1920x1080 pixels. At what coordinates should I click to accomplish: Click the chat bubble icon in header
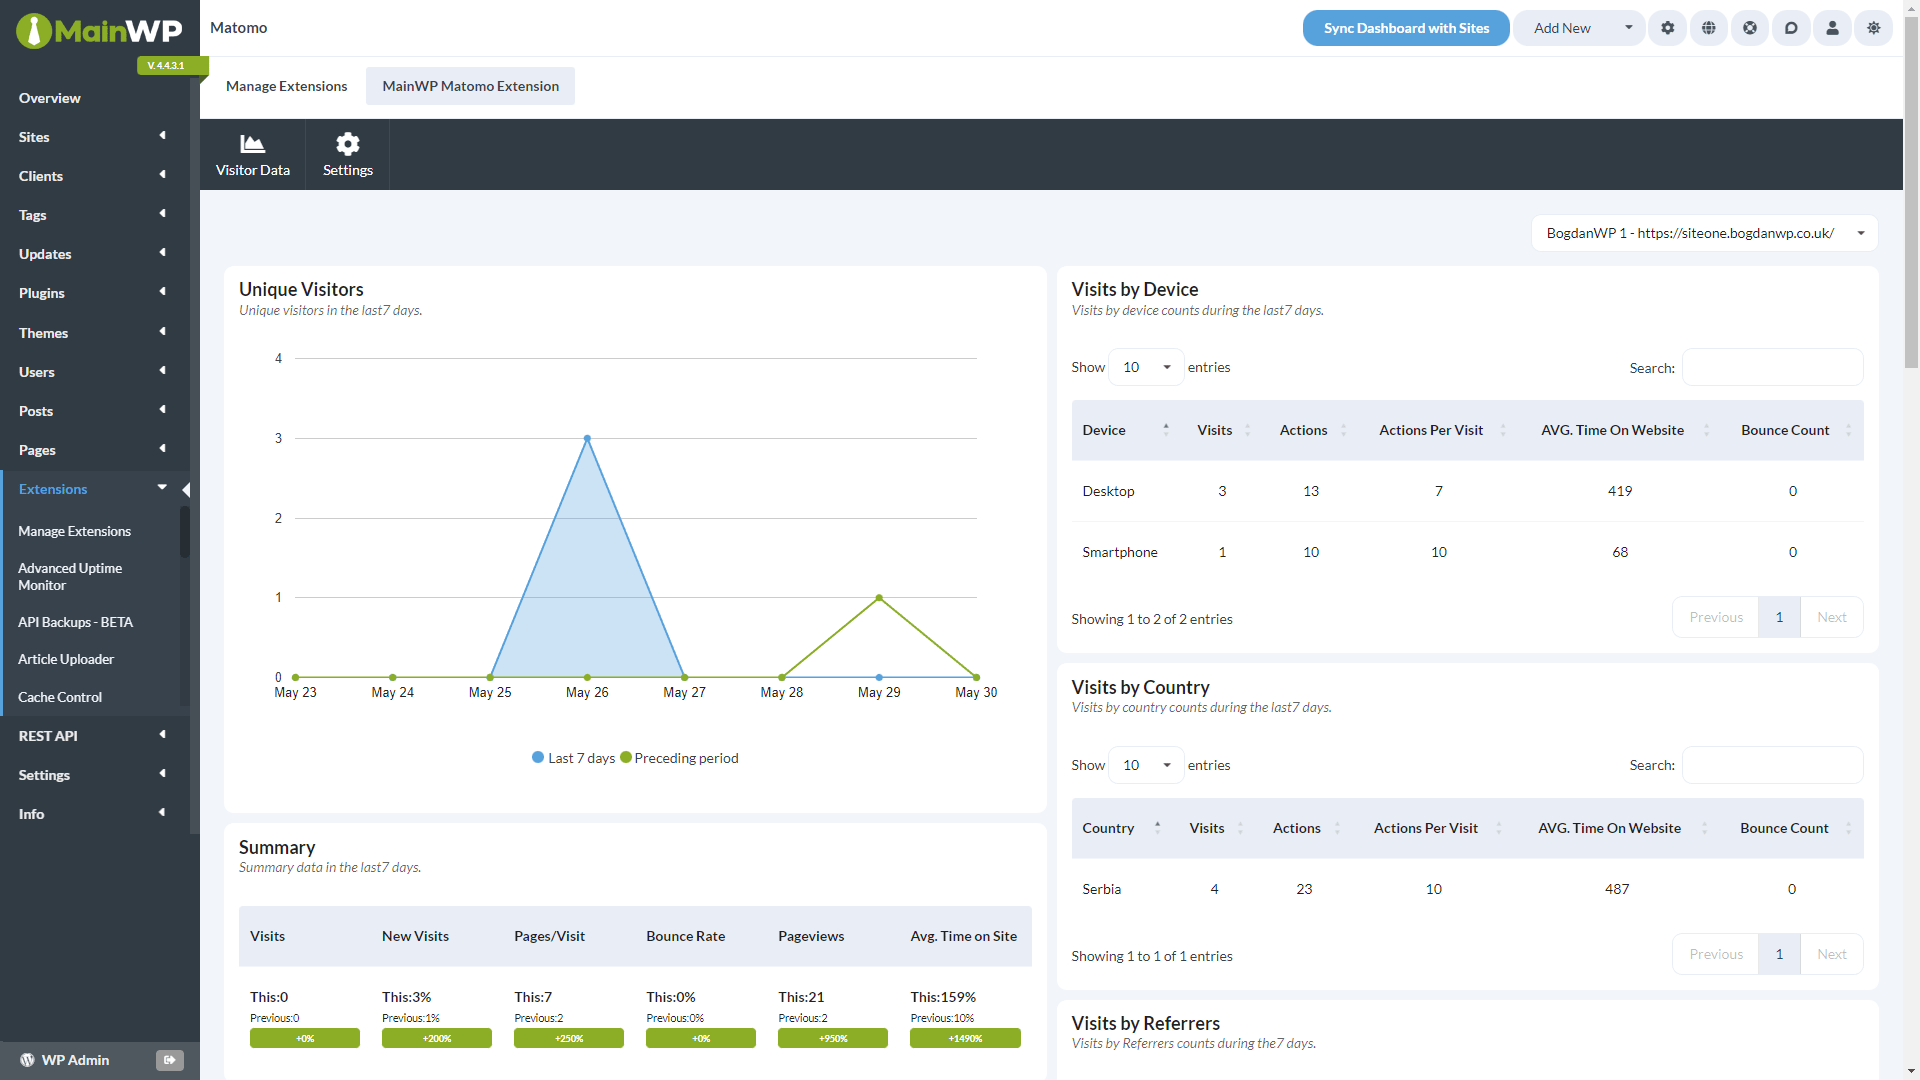tap(1791, 28)
